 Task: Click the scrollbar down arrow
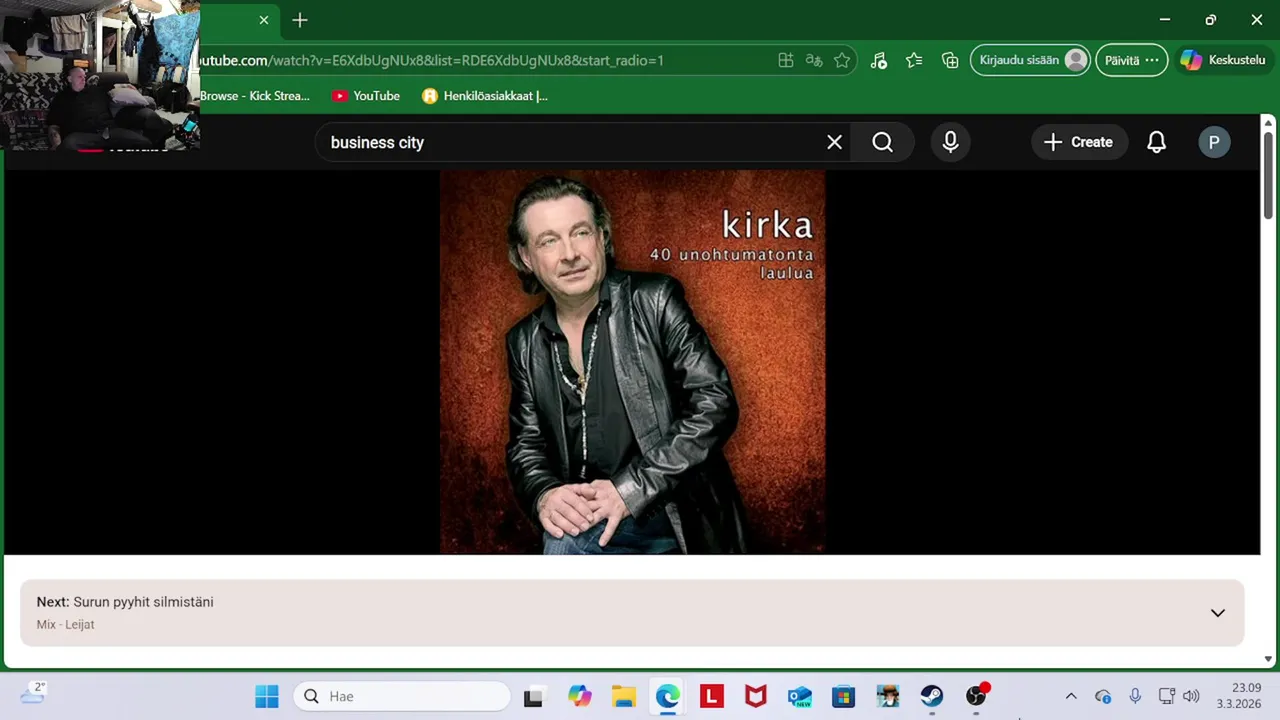pos(1268,658)
